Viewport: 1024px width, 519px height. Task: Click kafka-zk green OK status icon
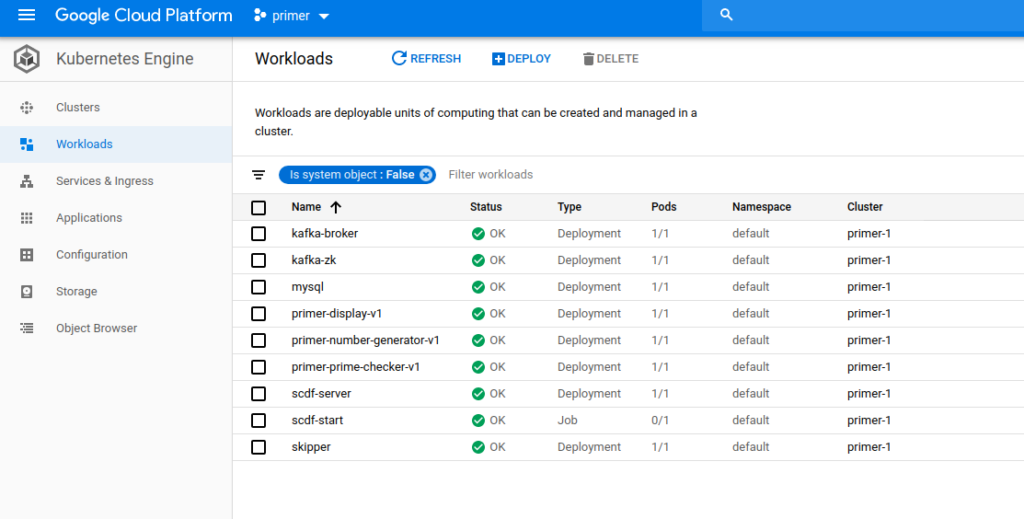[x=478, y=260]
